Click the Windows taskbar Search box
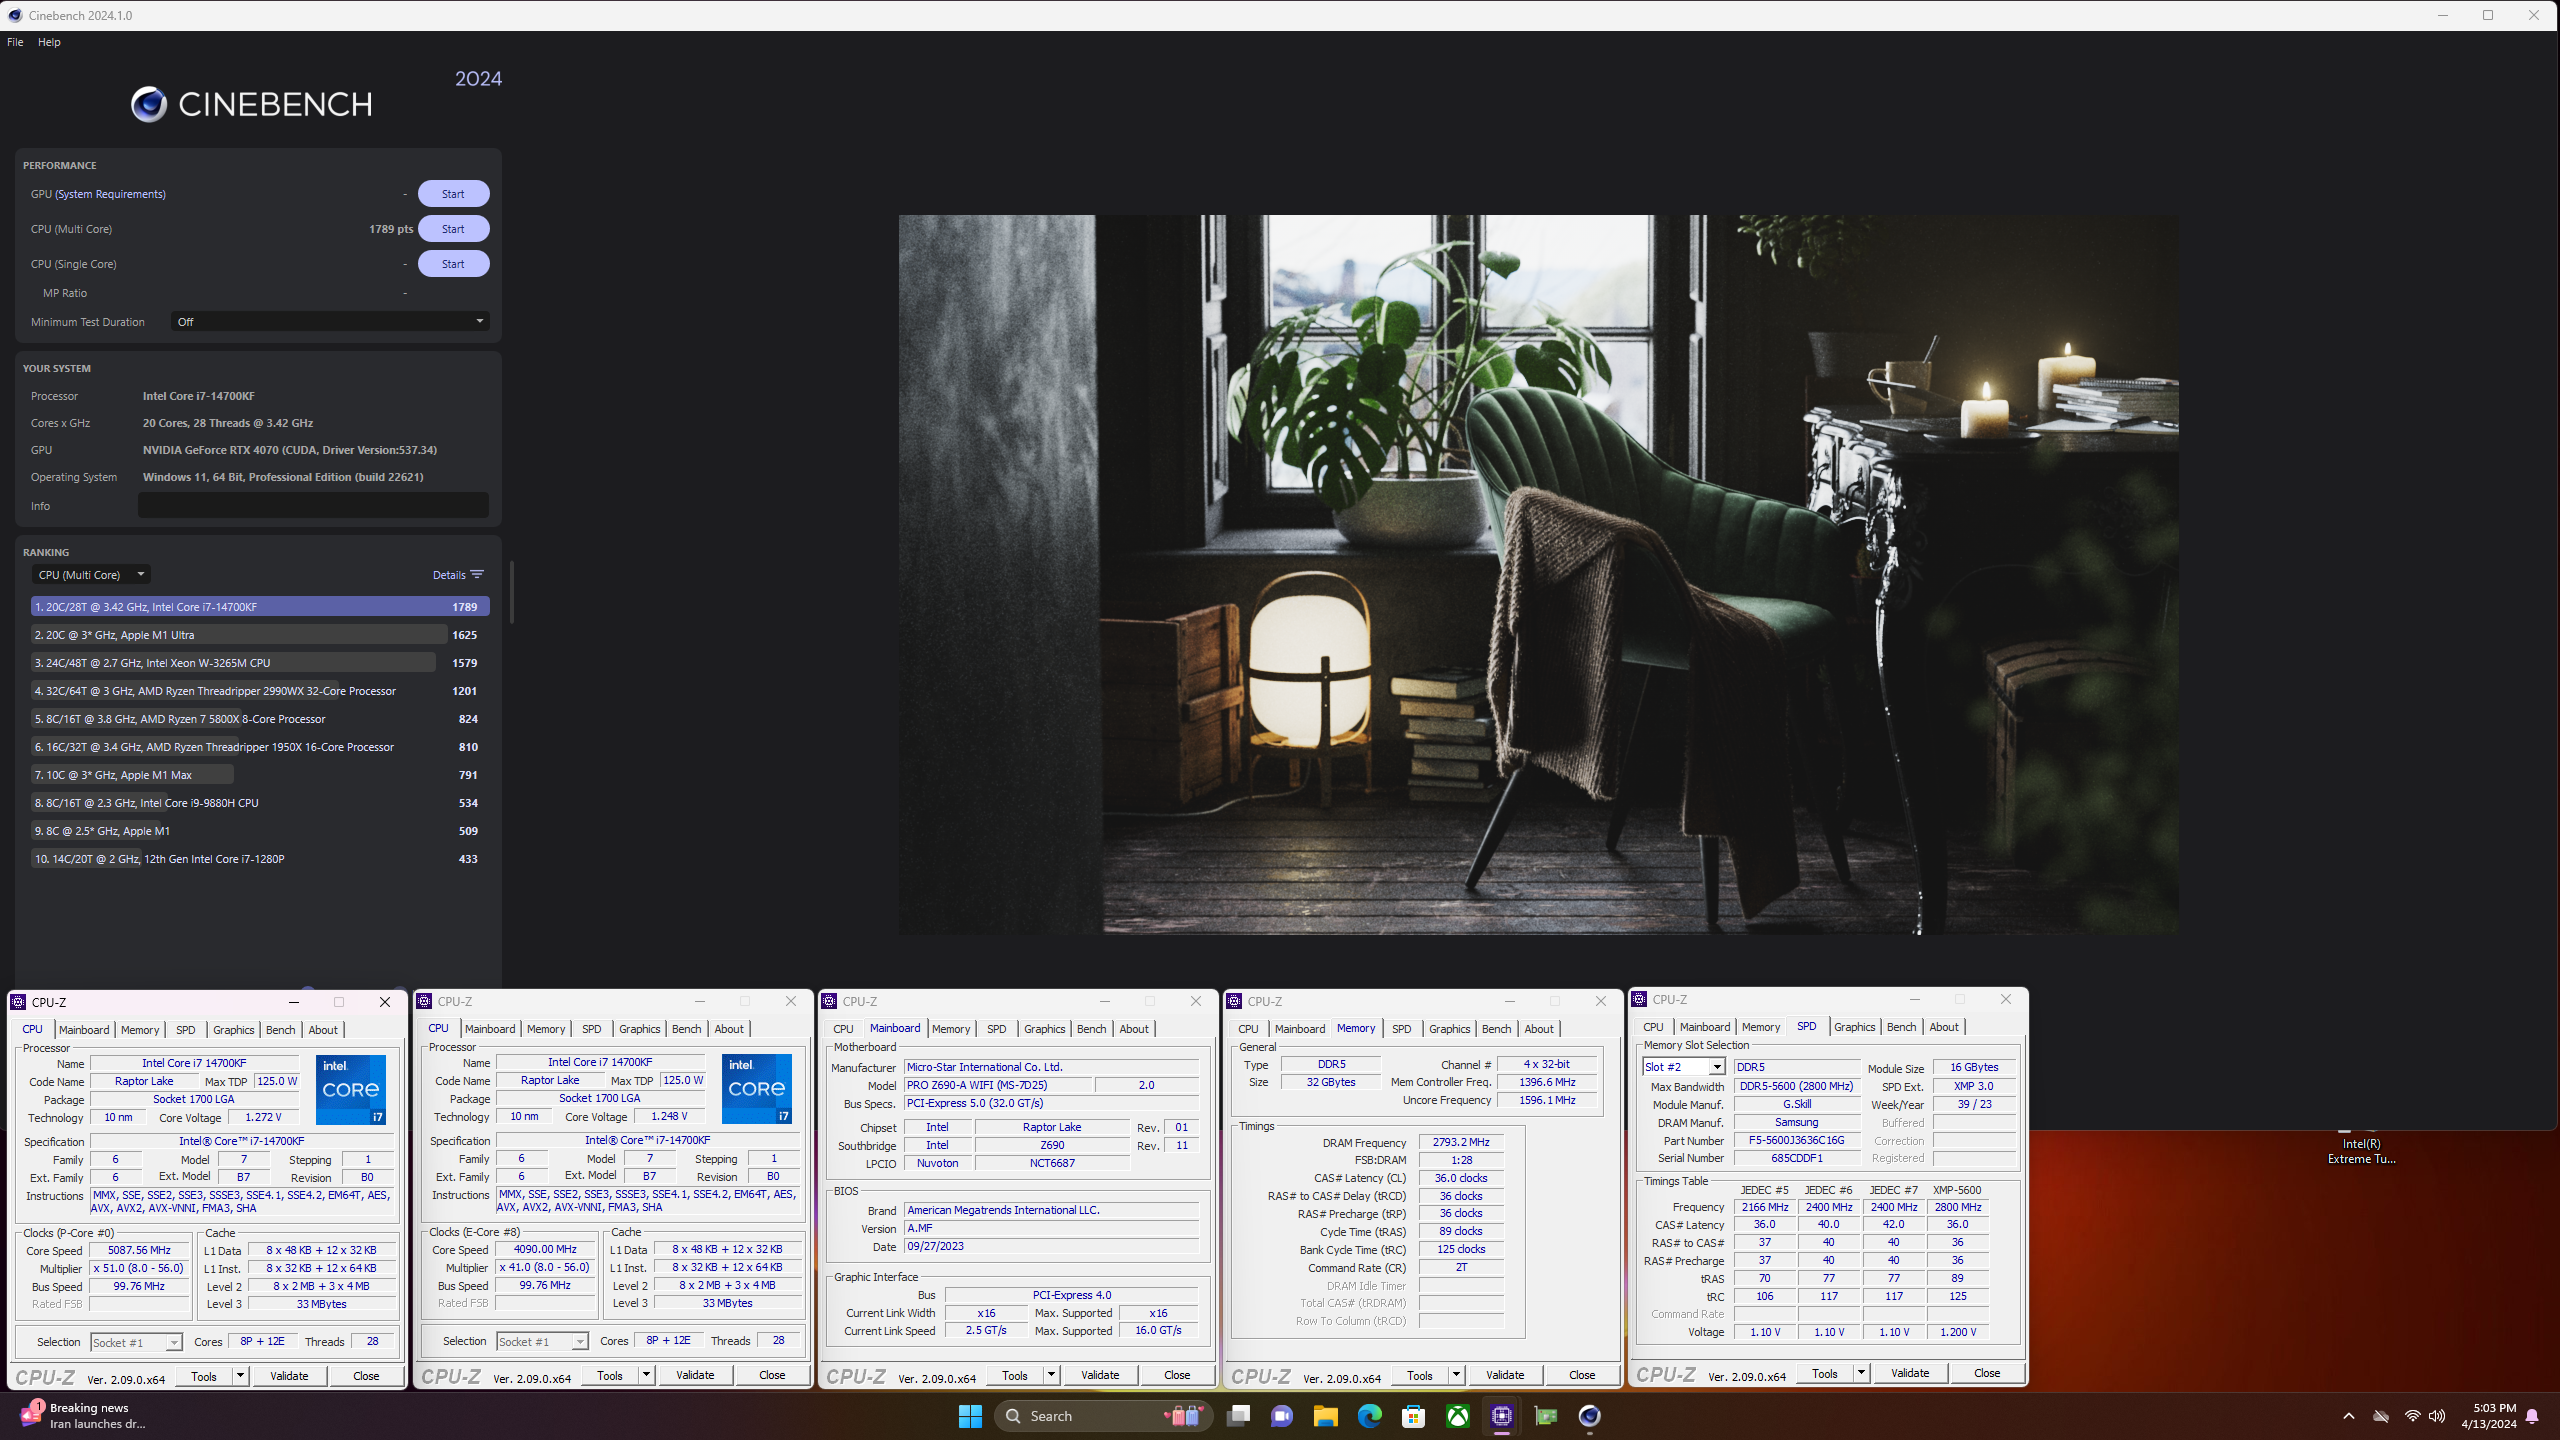Image resolution: width=2560 pixels, height=1440 pixels. pyautogui.click(x=1103, y=1416)
